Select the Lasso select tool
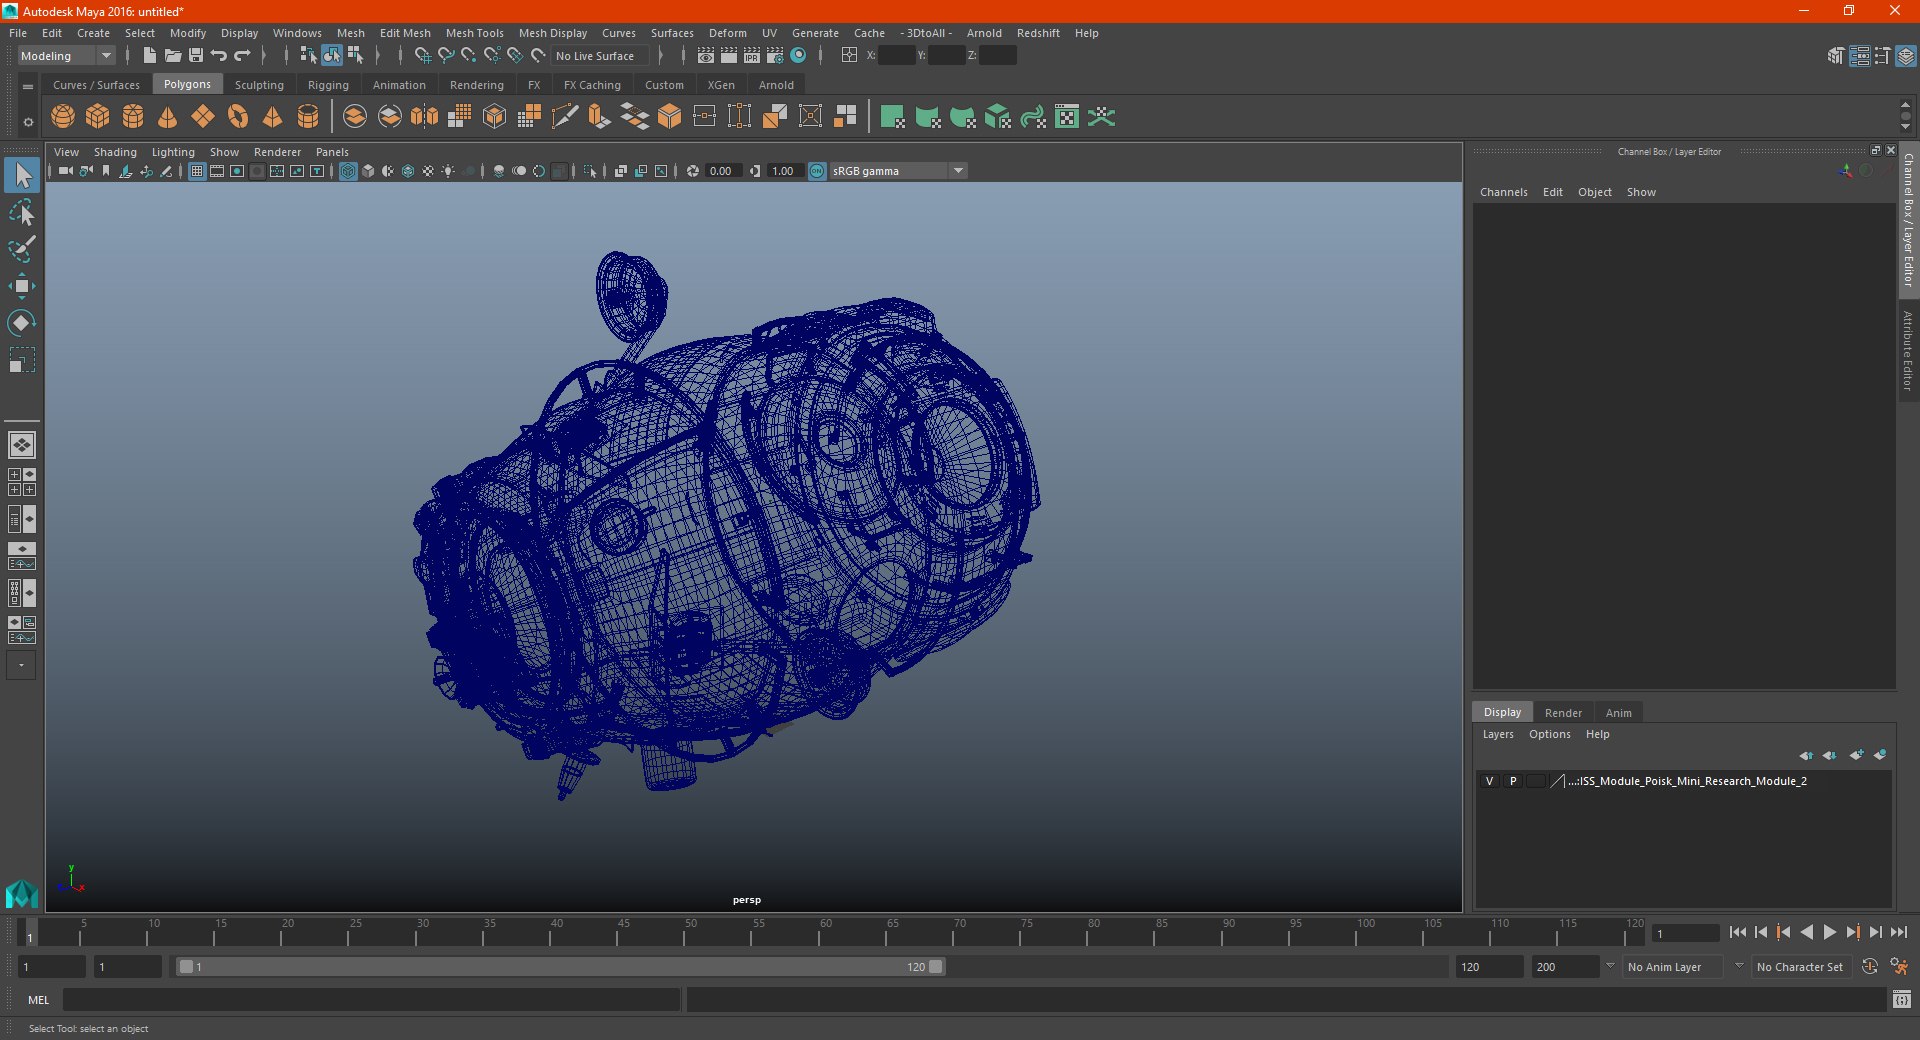Screen dimensions: 1920x1040 21,212
